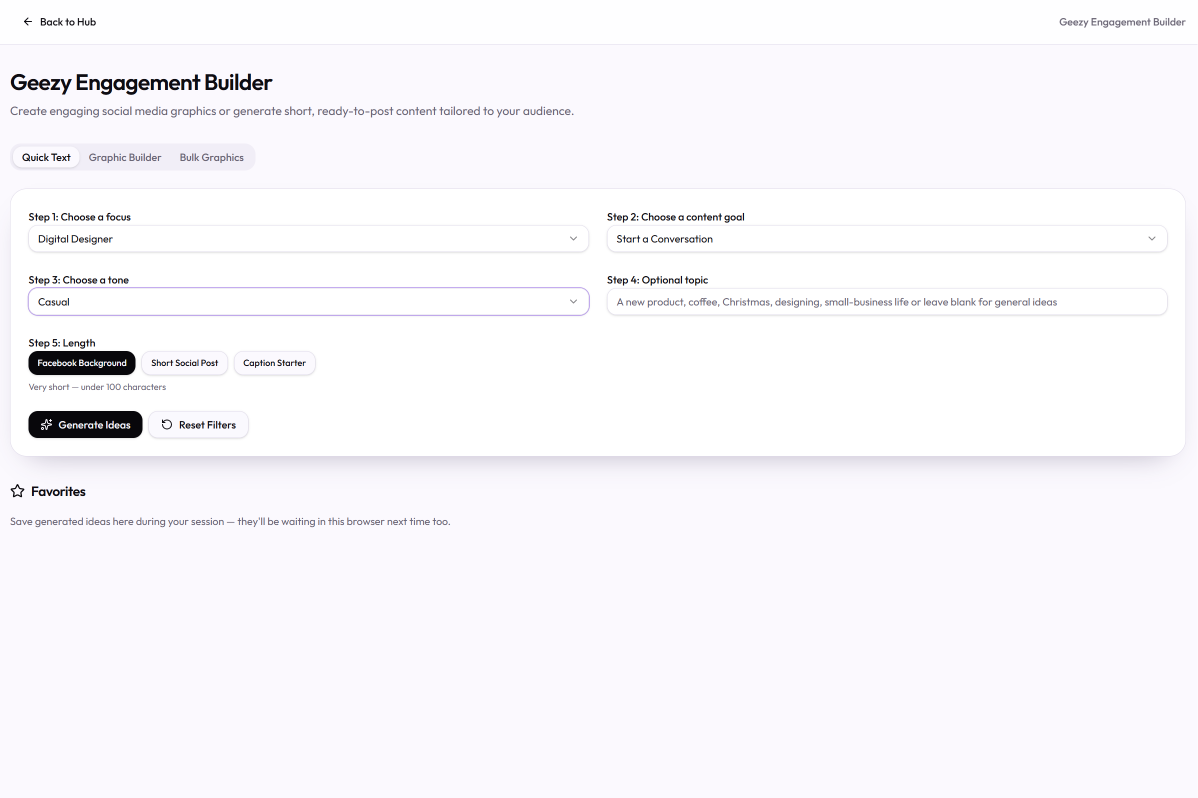Click the reset circular arrow icon
This screenshot has height=798, width=1198.
[x=167, y=425]
